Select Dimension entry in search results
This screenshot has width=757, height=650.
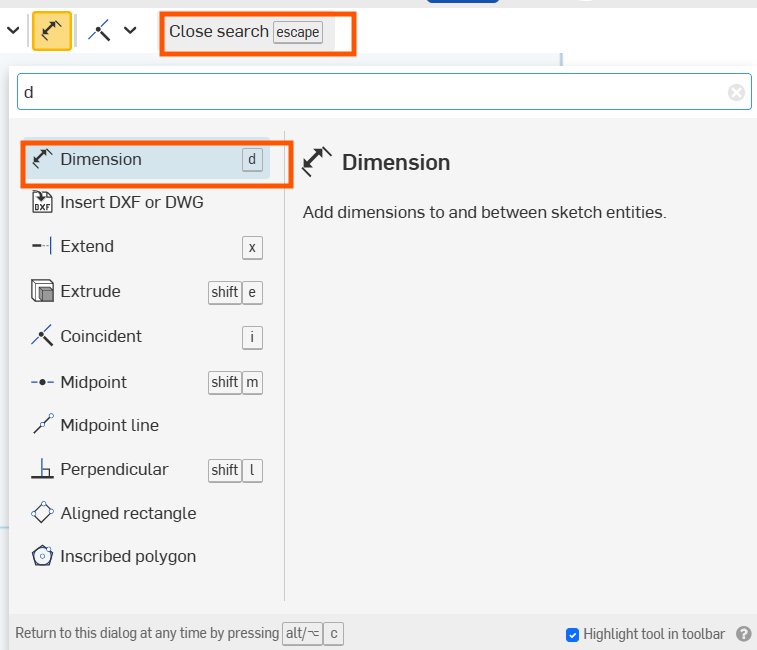[x=101, y=159]
